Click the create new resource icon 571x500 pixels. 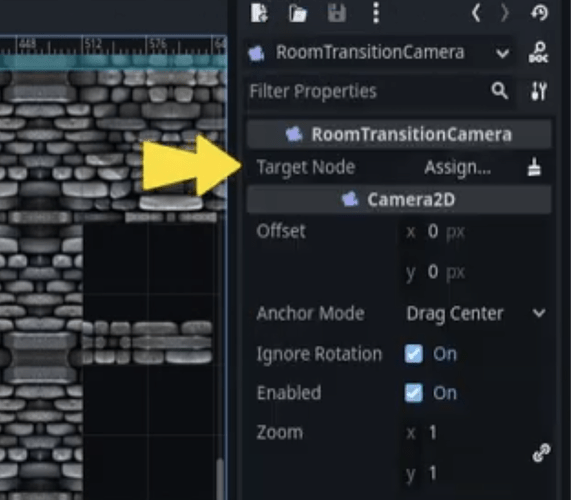[x=259, y=13]
